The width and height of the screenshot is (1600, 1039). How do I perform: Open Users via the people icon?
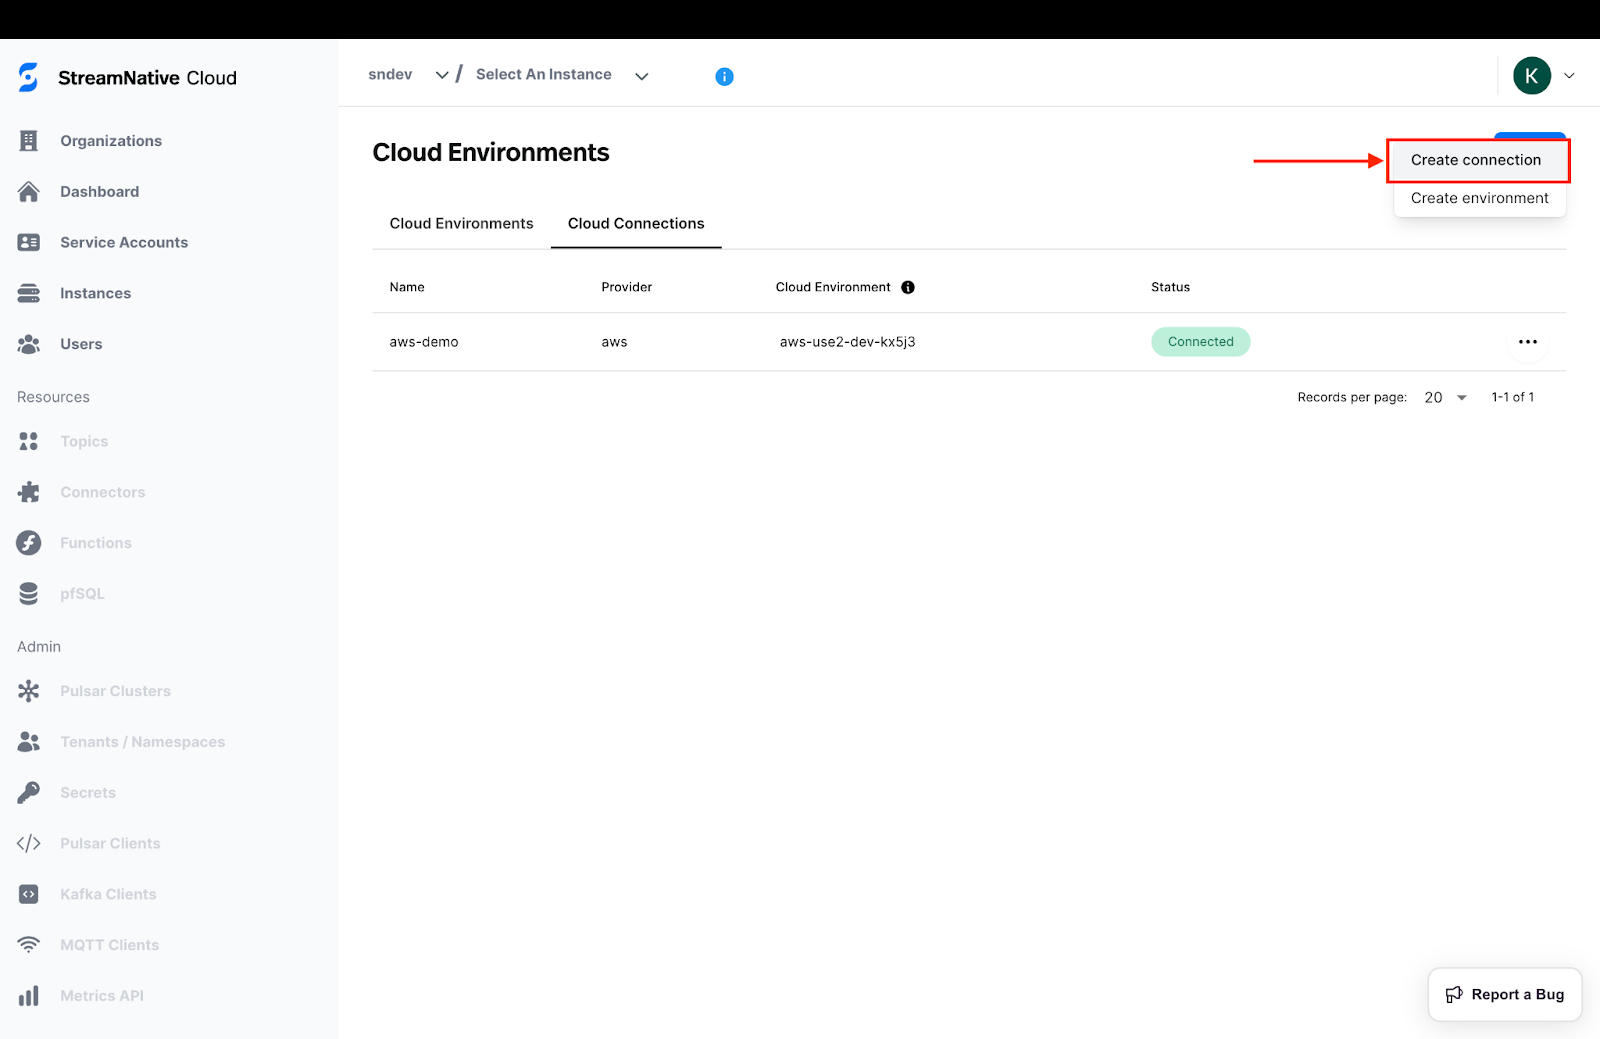pyautogui.click(x=29, y=344)
